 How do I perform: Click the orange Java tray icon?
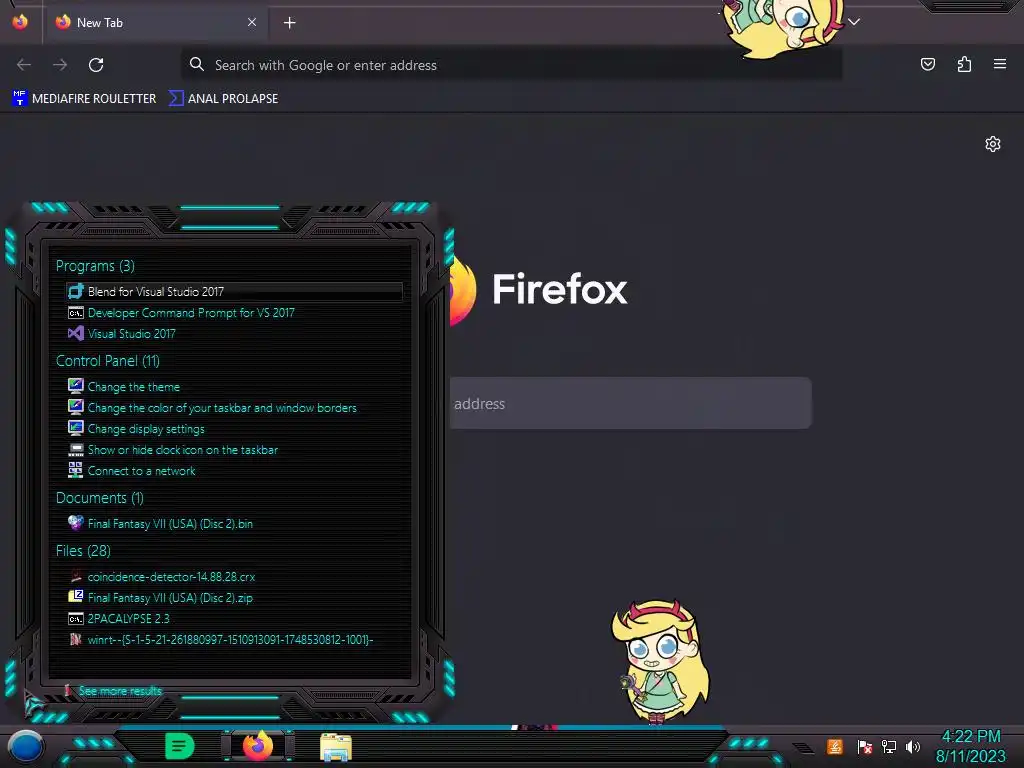[835, 746]
